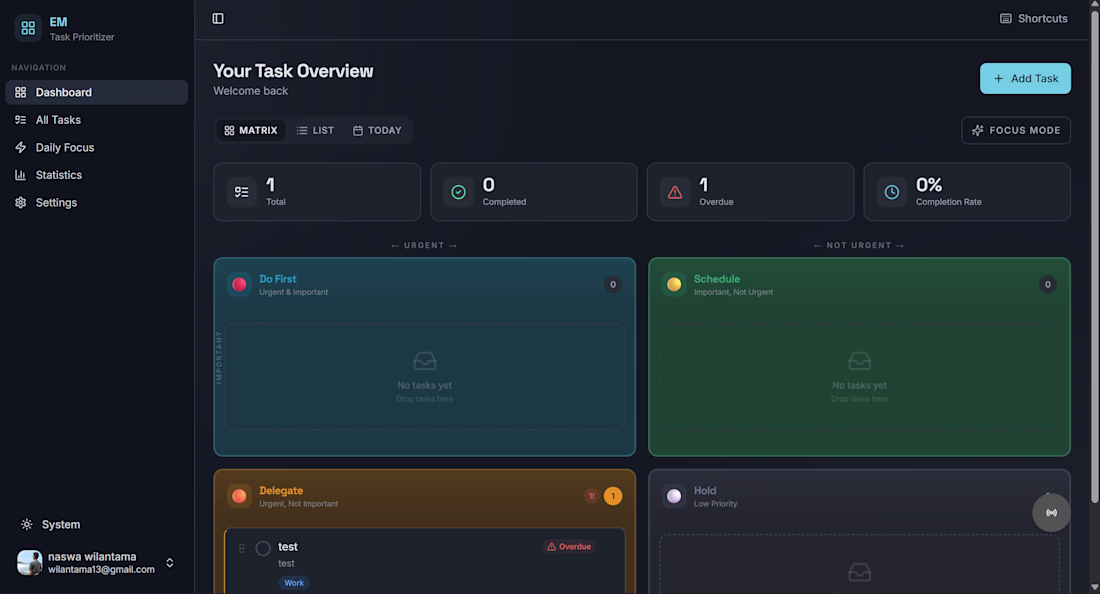Enable Focus Mode
1100x594 pixels.
(1016, 130)
